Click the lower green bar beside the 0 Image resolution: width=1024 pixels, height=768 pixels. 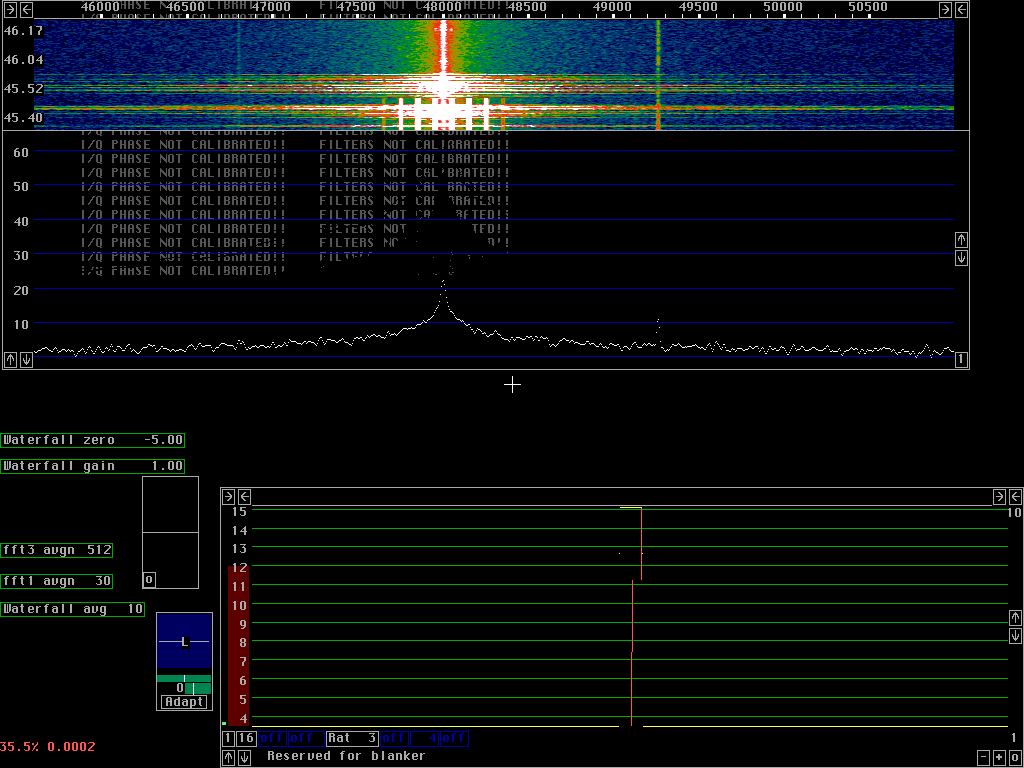click(198, 688)
